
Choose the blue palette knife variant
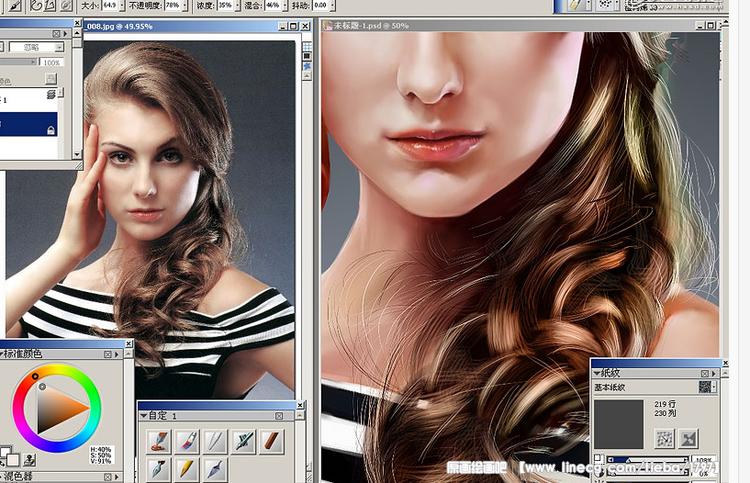215,469
